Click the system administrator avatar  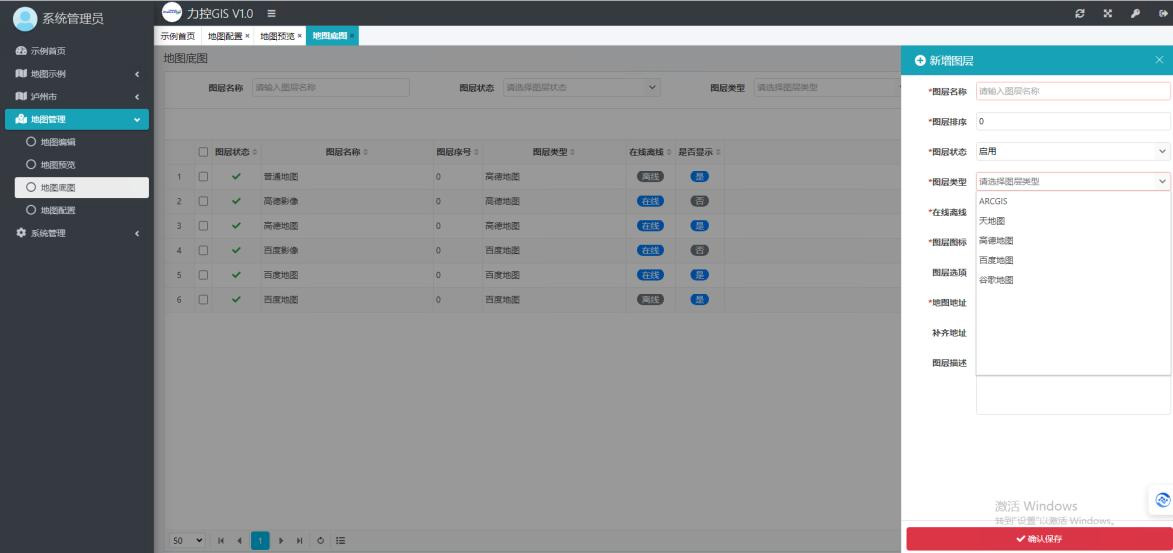(22, 14)
